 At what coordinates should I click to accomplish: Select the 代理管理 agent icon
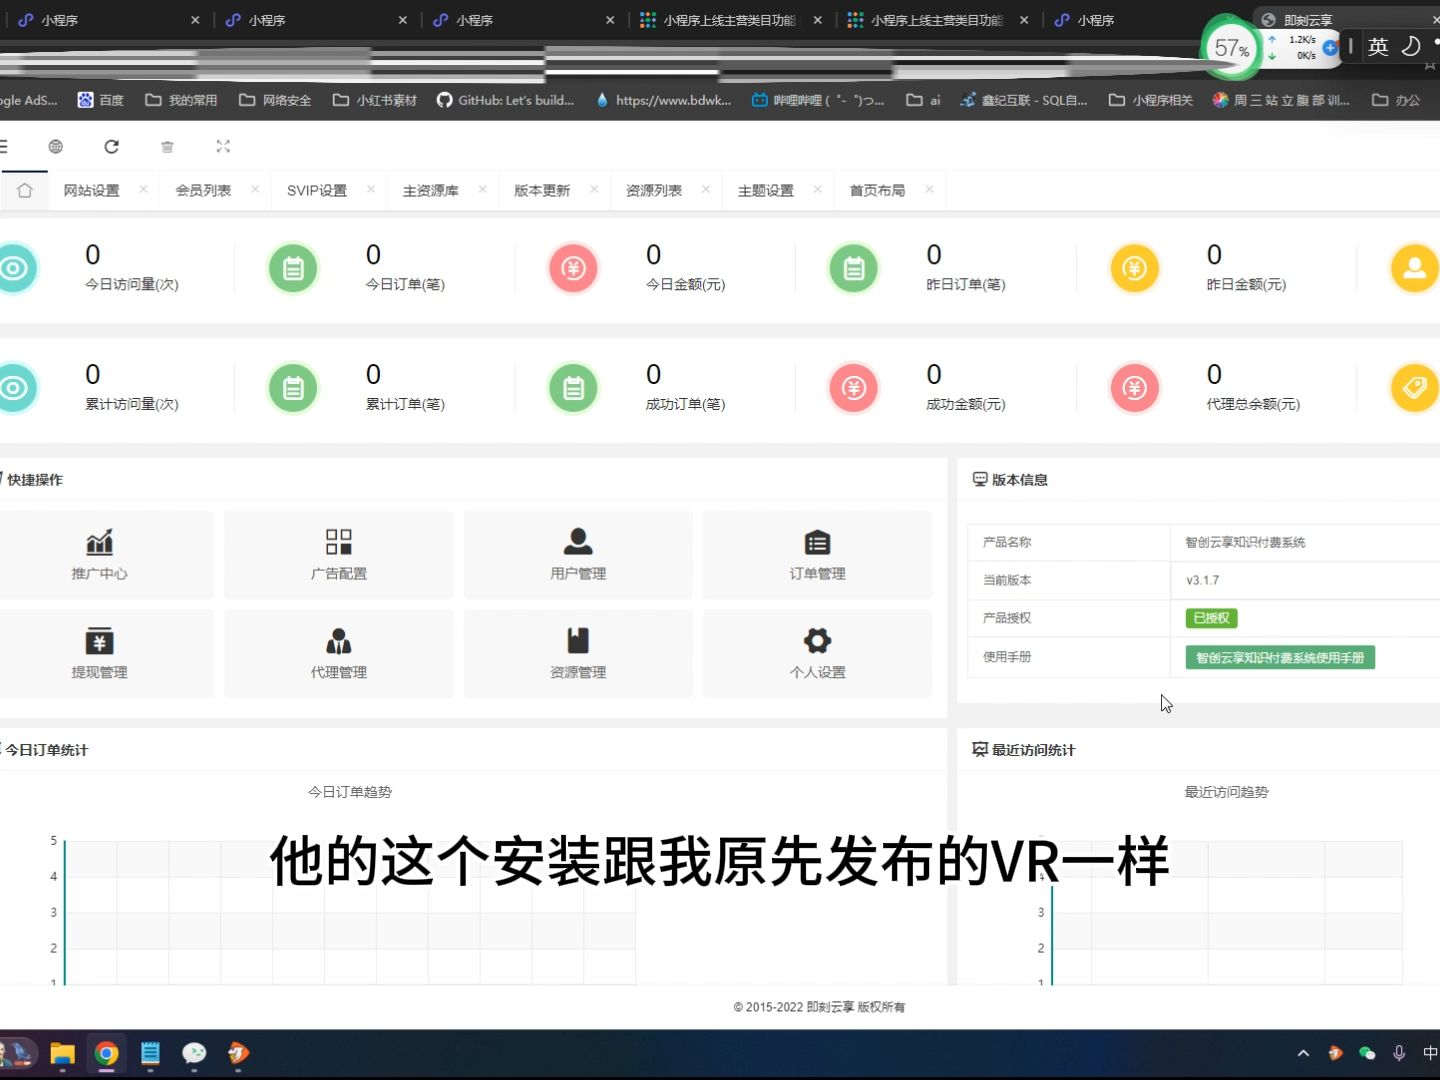pyautogui.click(x=338, y=641)
